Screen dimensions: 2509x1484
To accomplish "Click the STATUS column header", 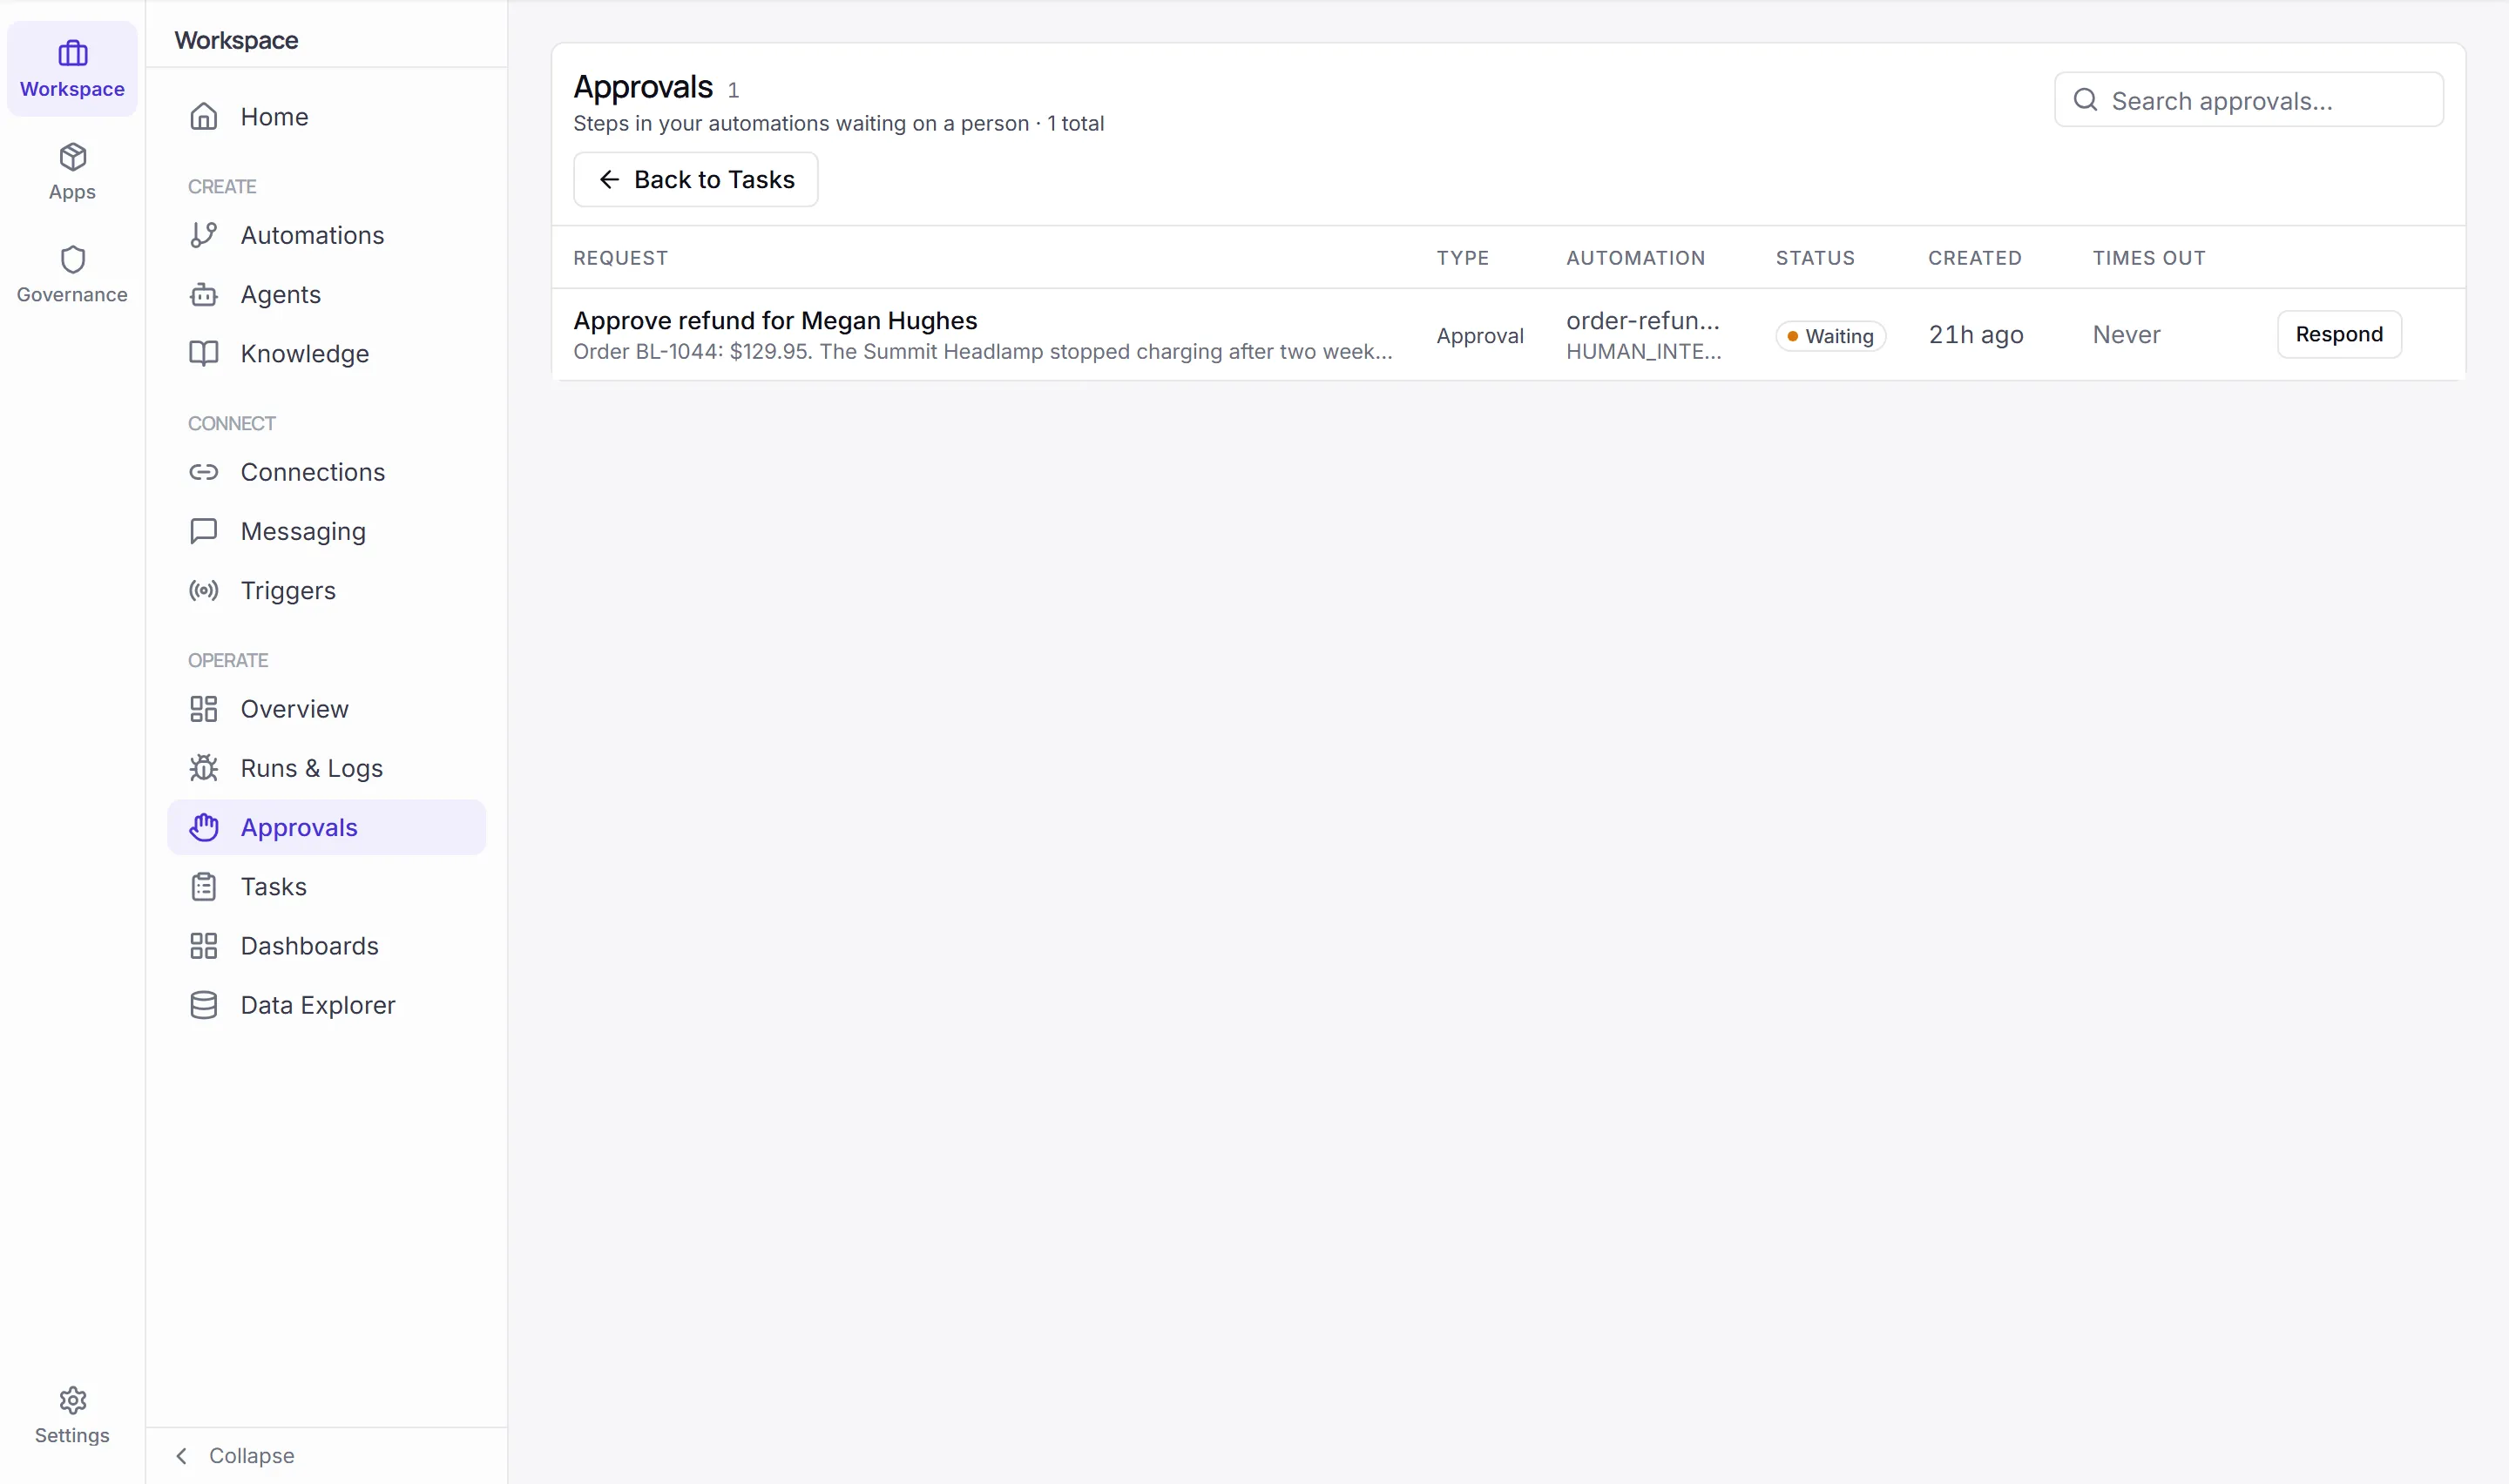I will (x=1814, y=258).
